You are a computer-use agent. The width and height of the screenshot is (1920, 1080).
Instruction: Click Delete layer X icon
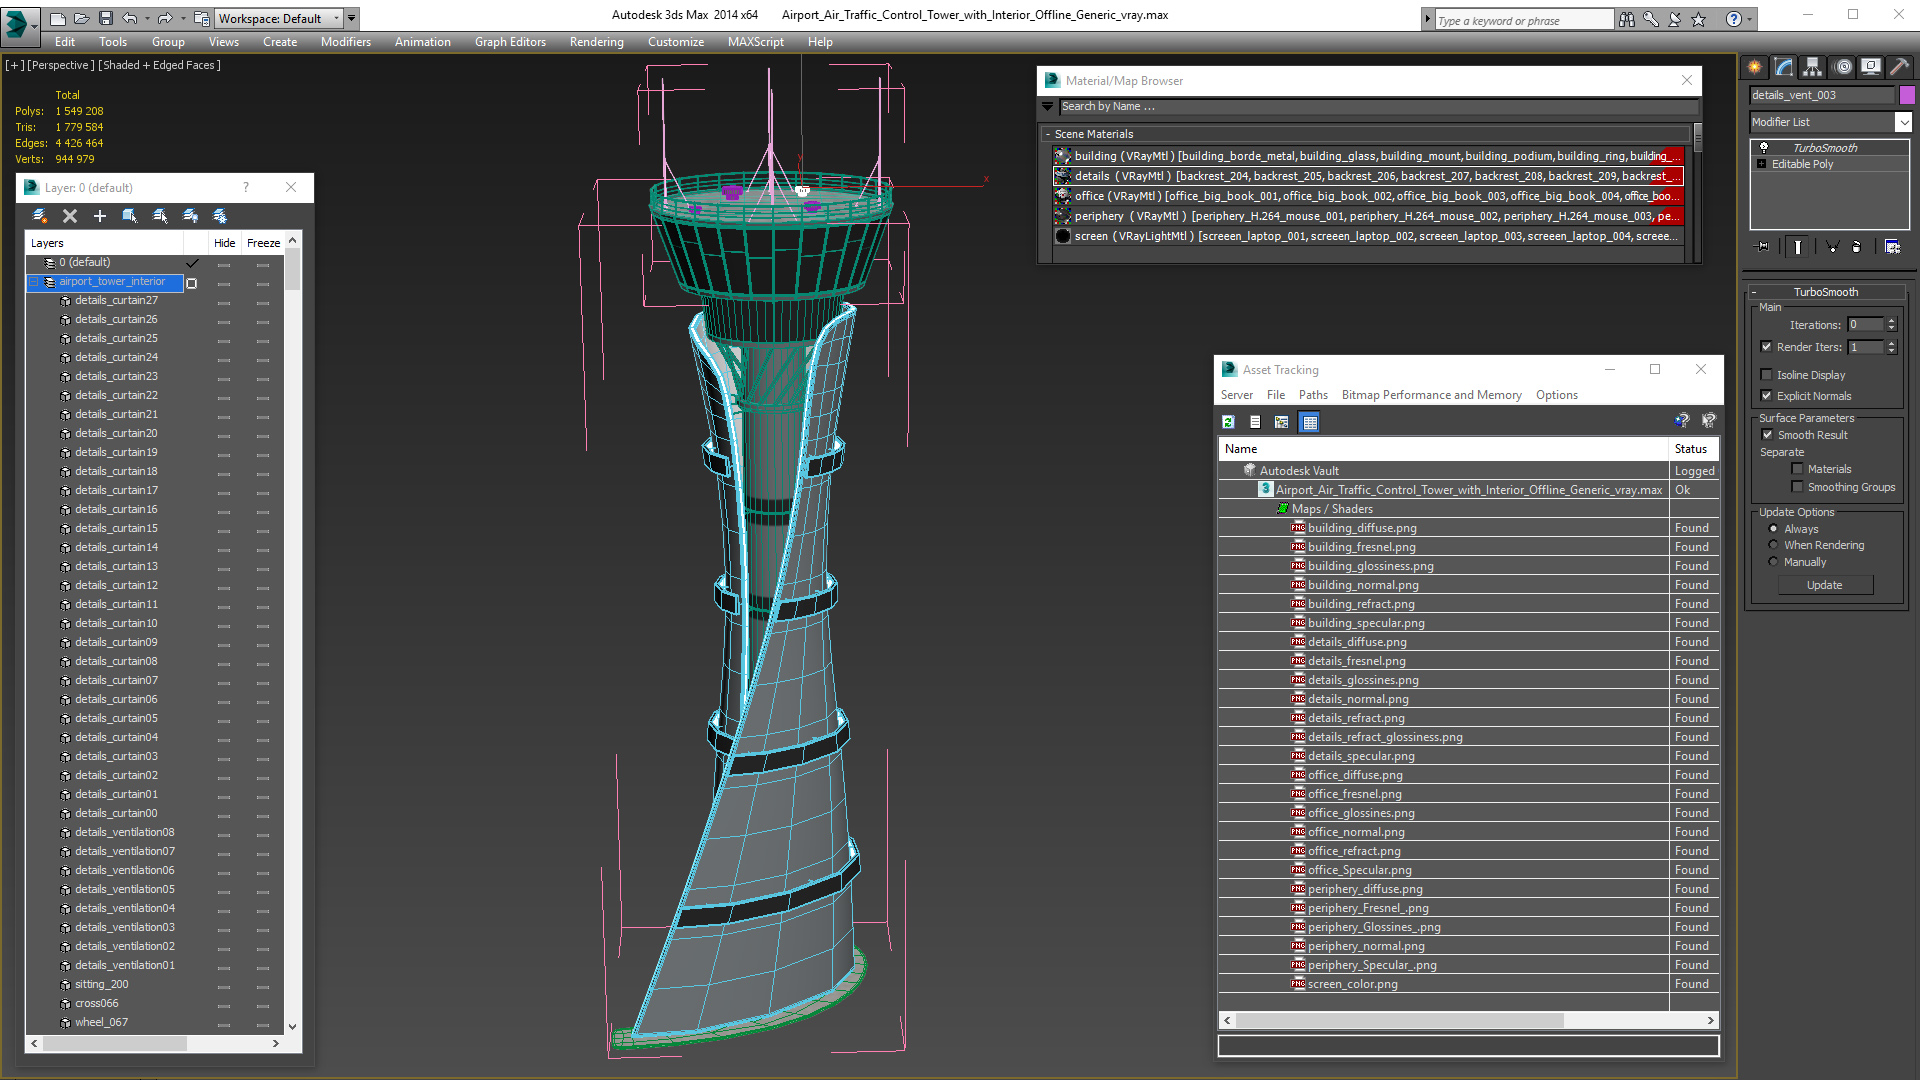tap(70, 216)
